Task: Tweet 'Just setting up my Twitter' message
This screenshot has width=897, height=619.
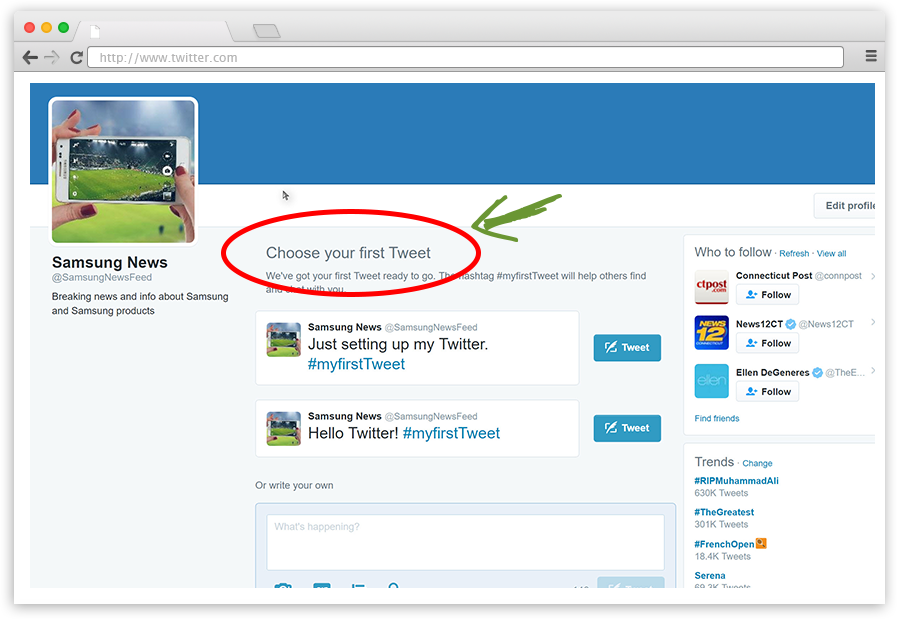Action: [627, 347]
